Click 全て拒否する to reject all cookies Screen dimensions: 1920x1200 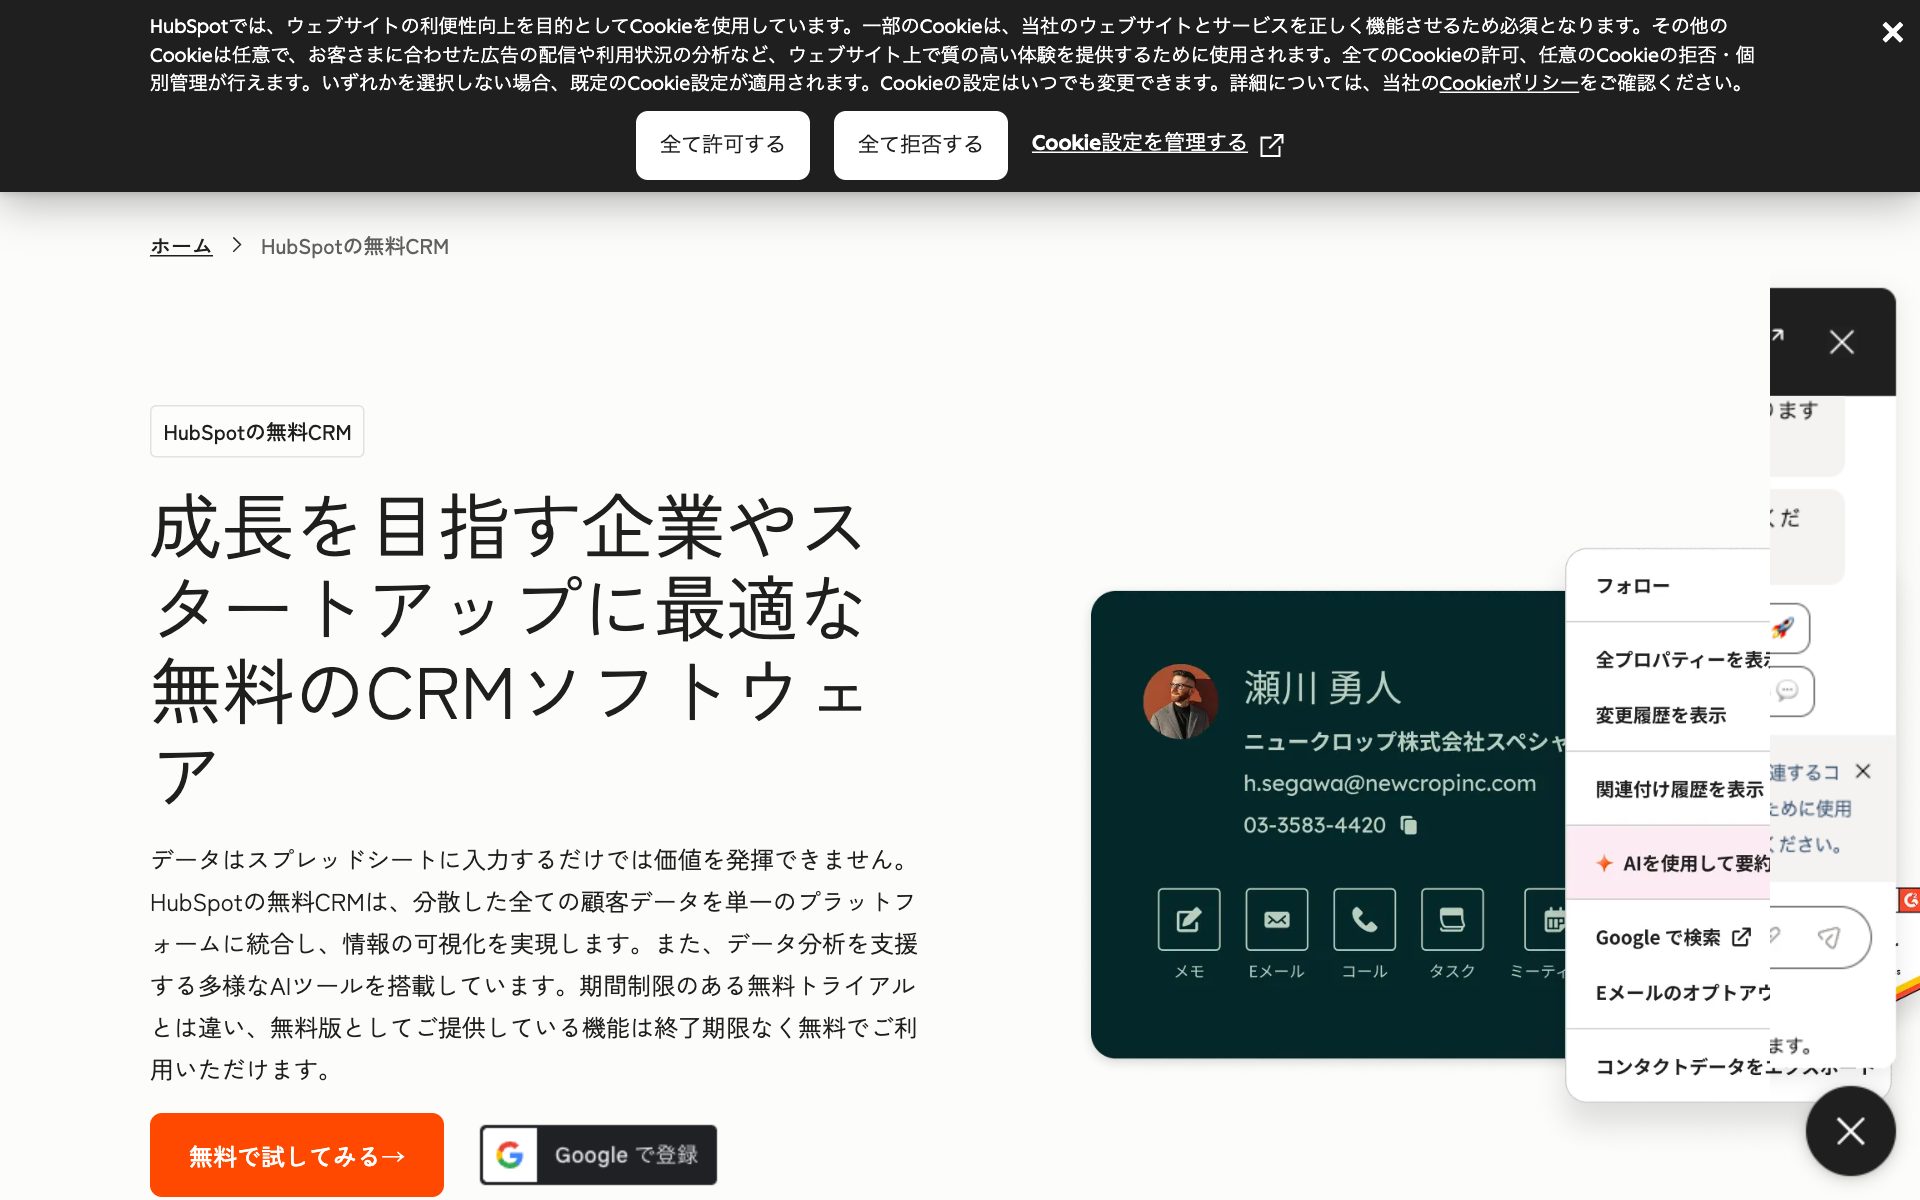coord(920,145)
